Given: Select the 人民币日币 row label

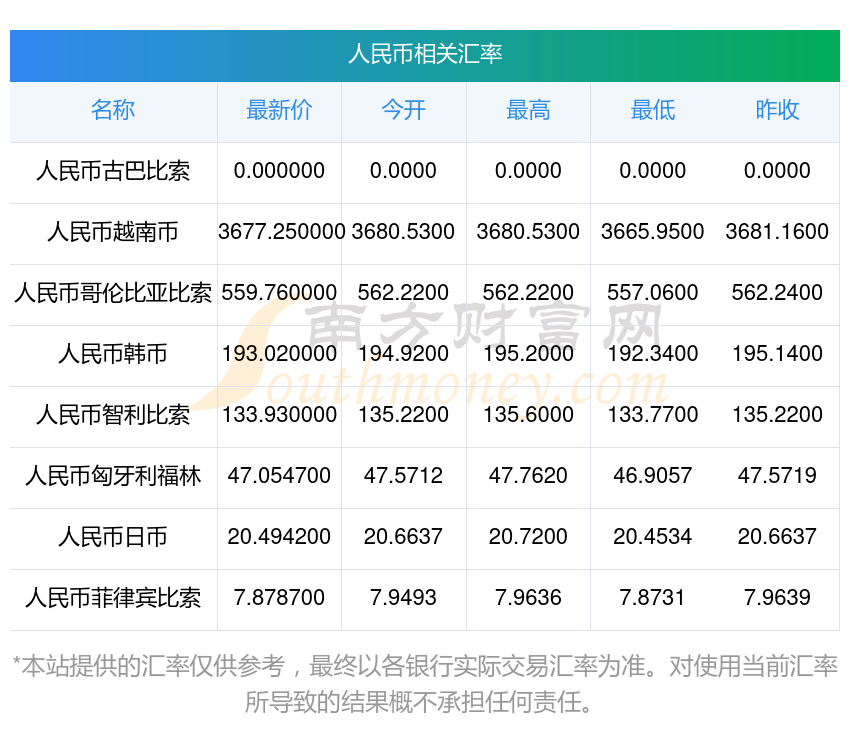Looking at the screenshot, I should pos(113,537).
